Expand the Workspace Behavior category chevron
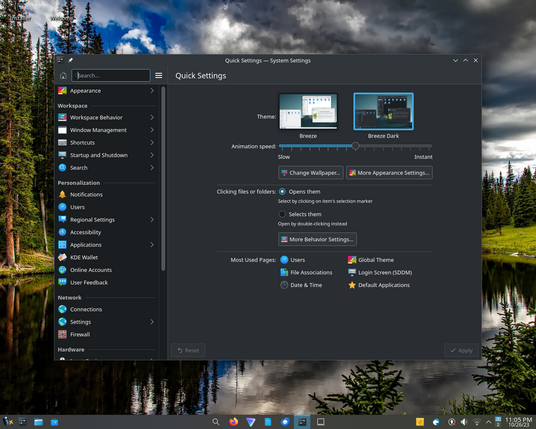The height and width of the screenshot is (429, 536). [x=152, y=117]
